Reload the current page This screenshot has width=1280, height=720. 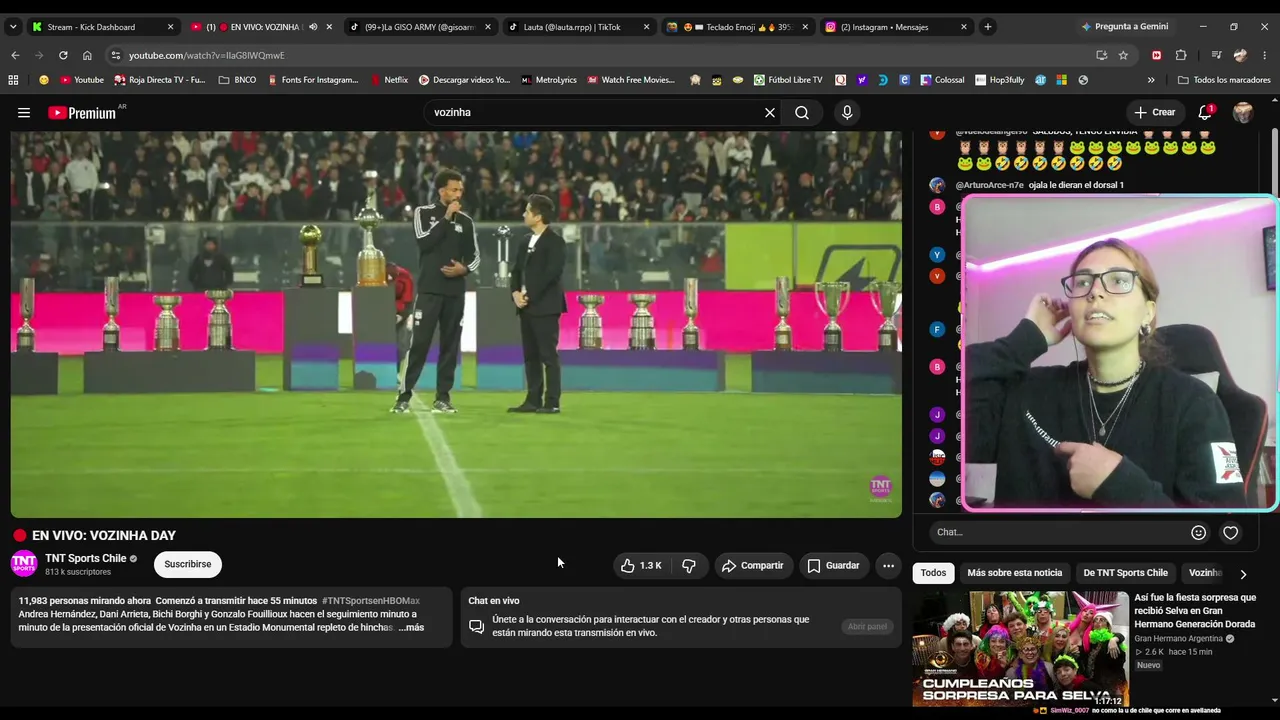click(x=63, y=55)
